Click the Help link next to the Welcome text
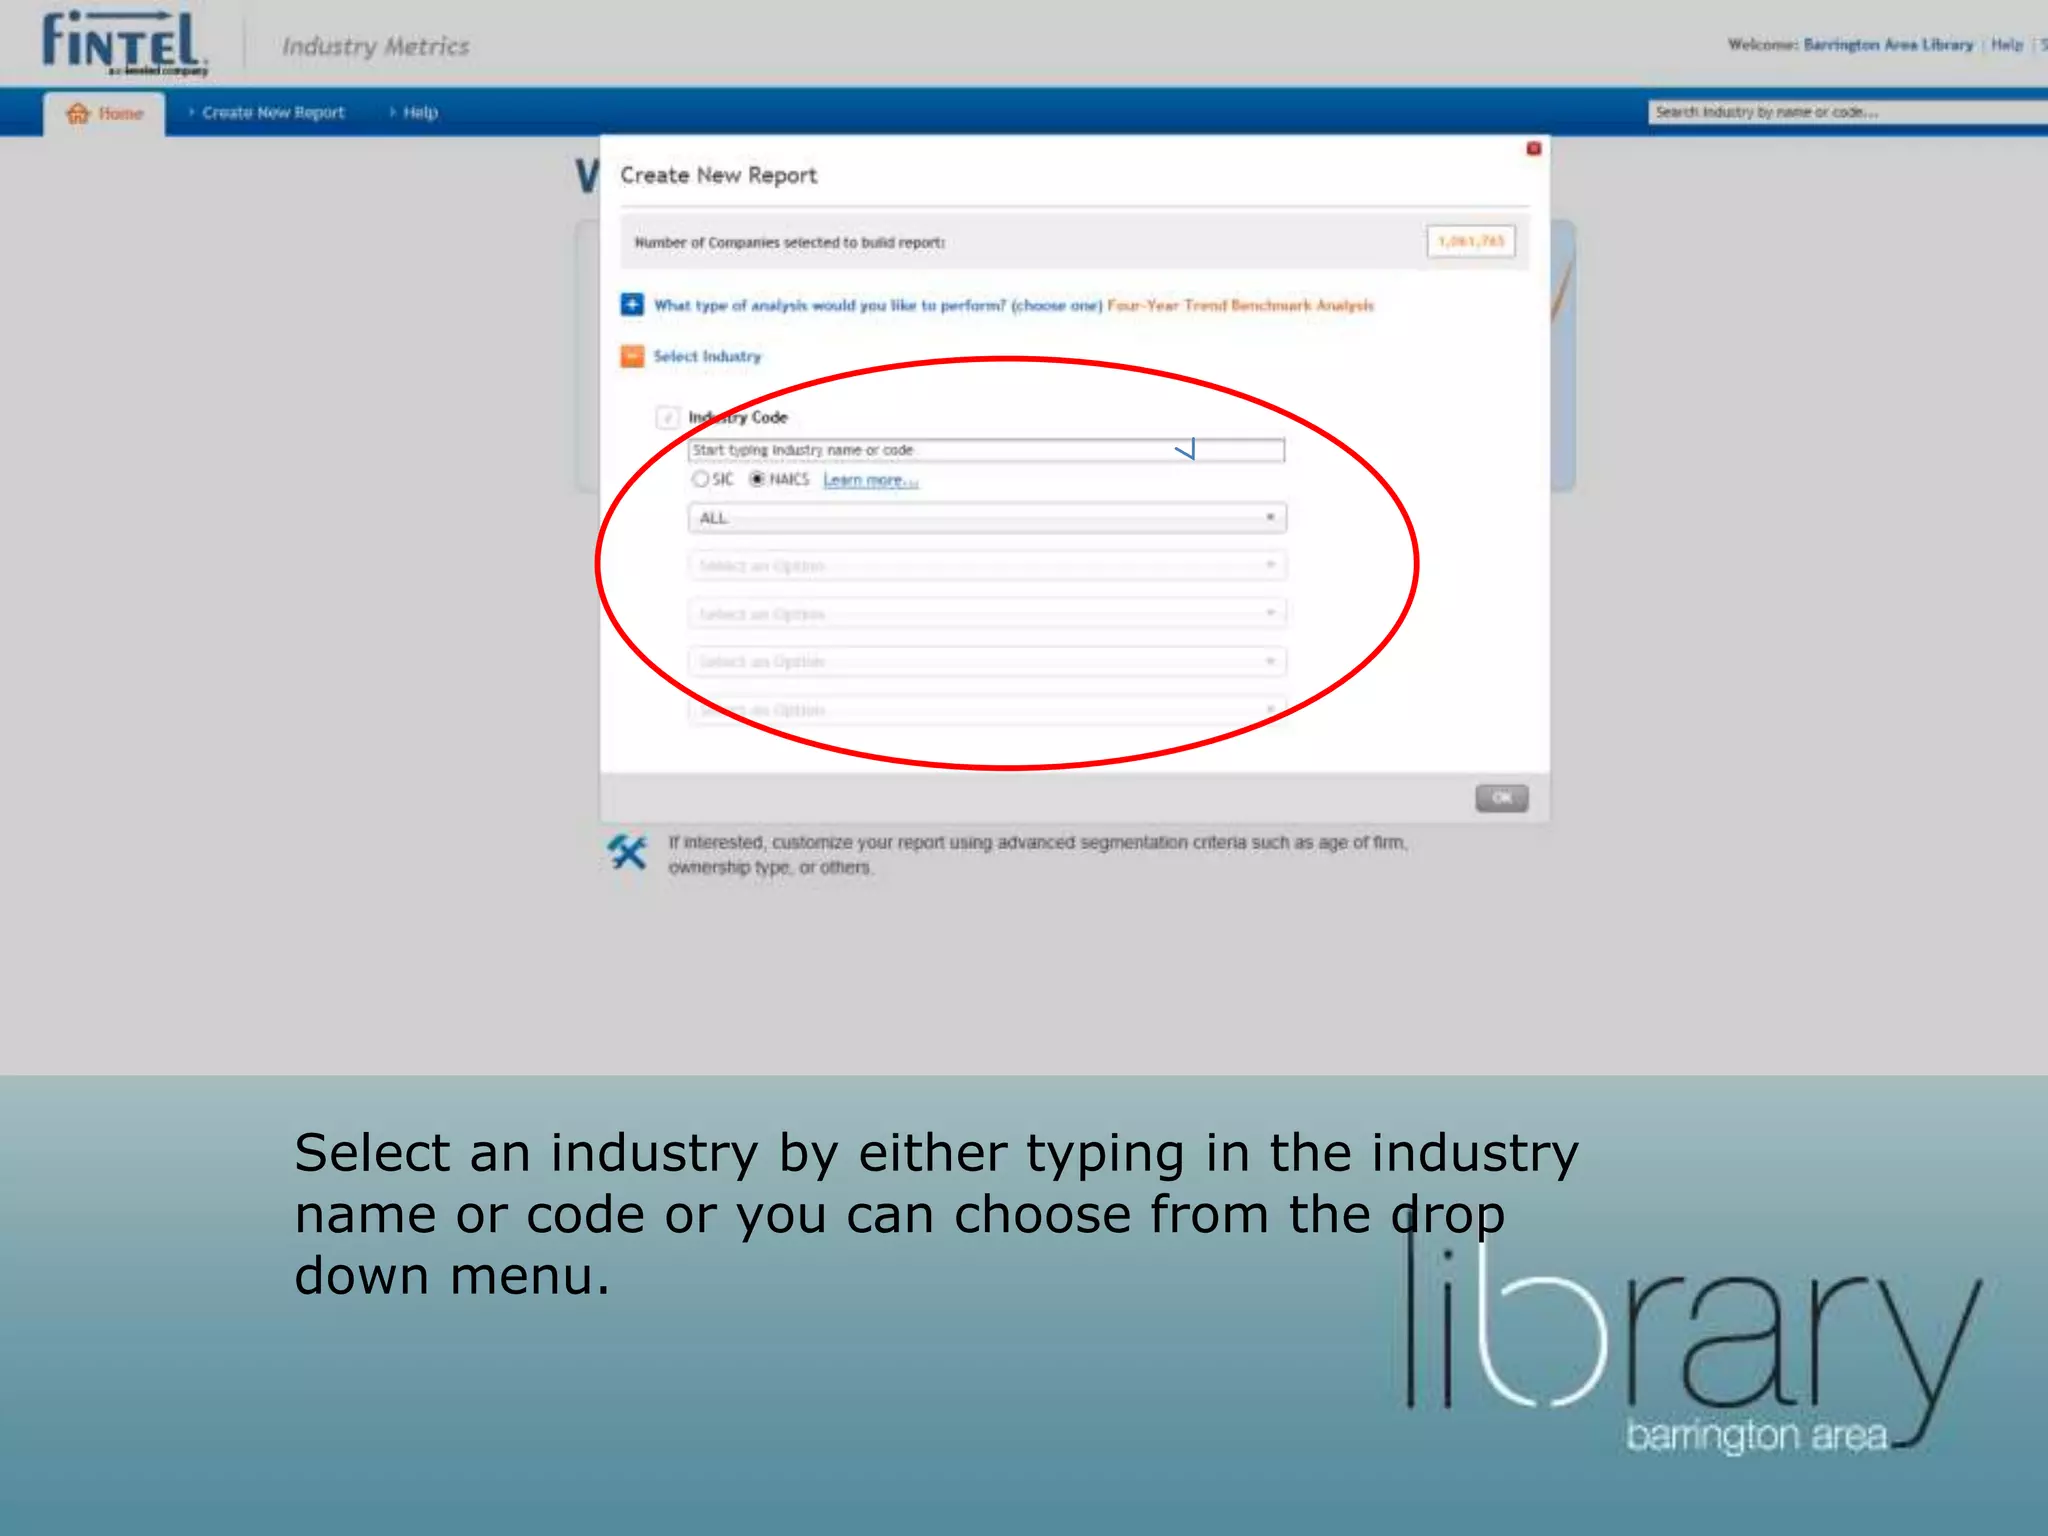The width and height of the screenshot is (2048, 1536). (2006, 44)
